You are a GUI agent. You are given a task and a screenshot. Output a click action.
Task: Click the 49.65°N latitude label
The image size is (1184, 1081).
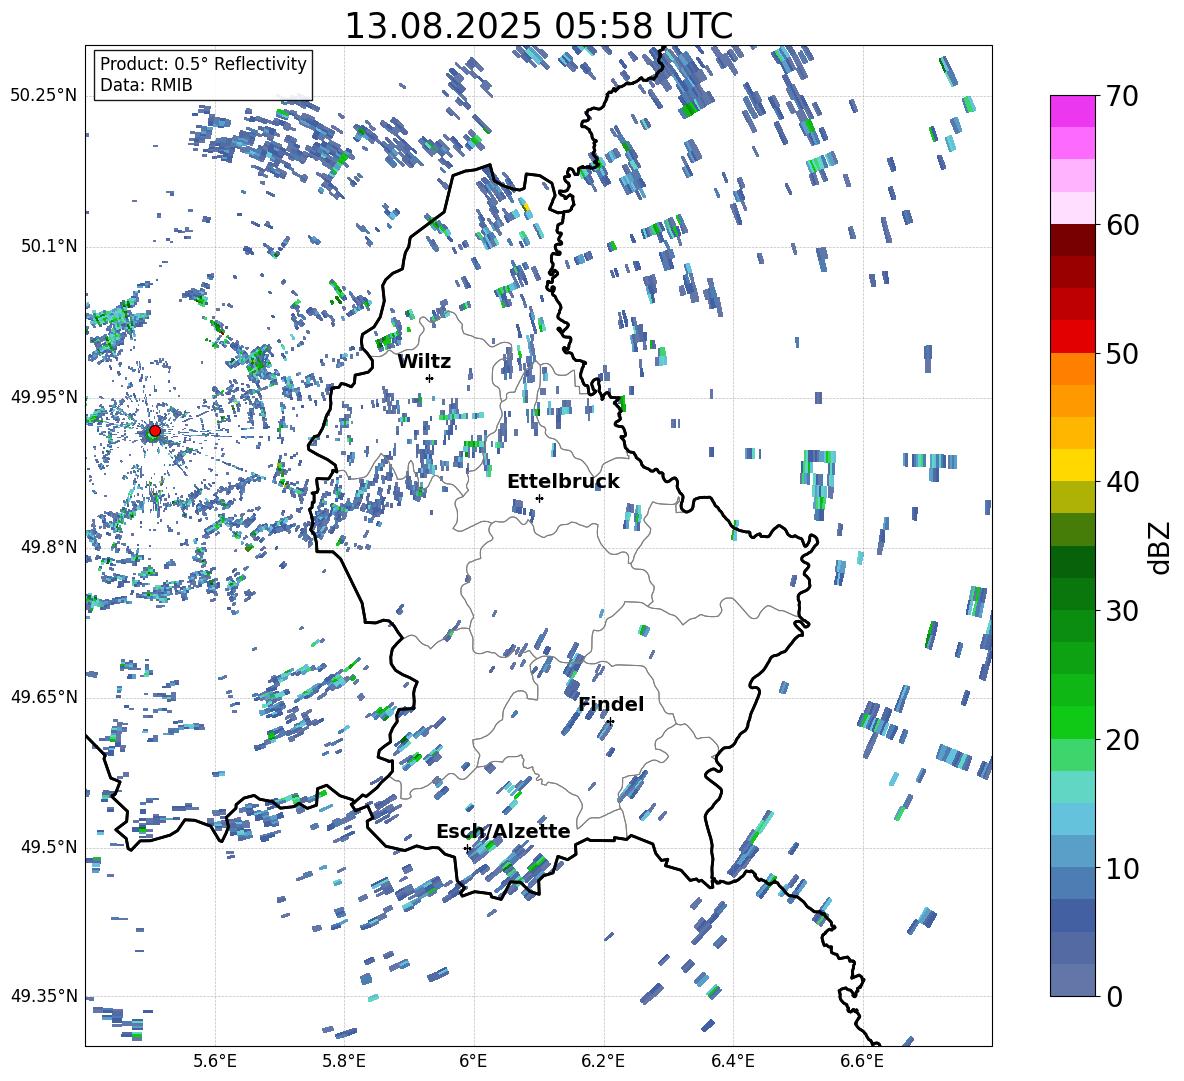click(44, 696)
